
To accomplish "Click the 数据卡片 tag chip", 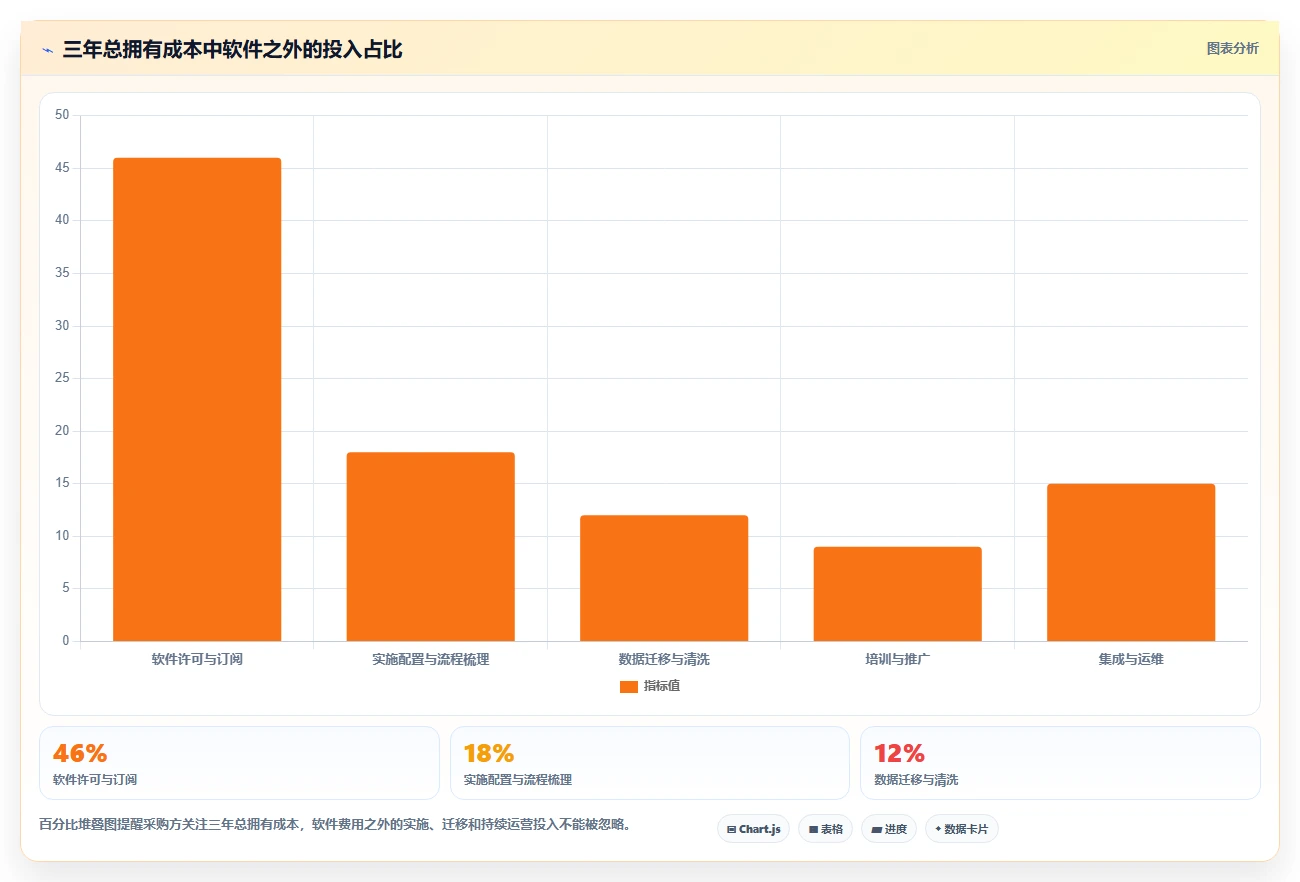I will pyautogui.click(x=962, y=829).
